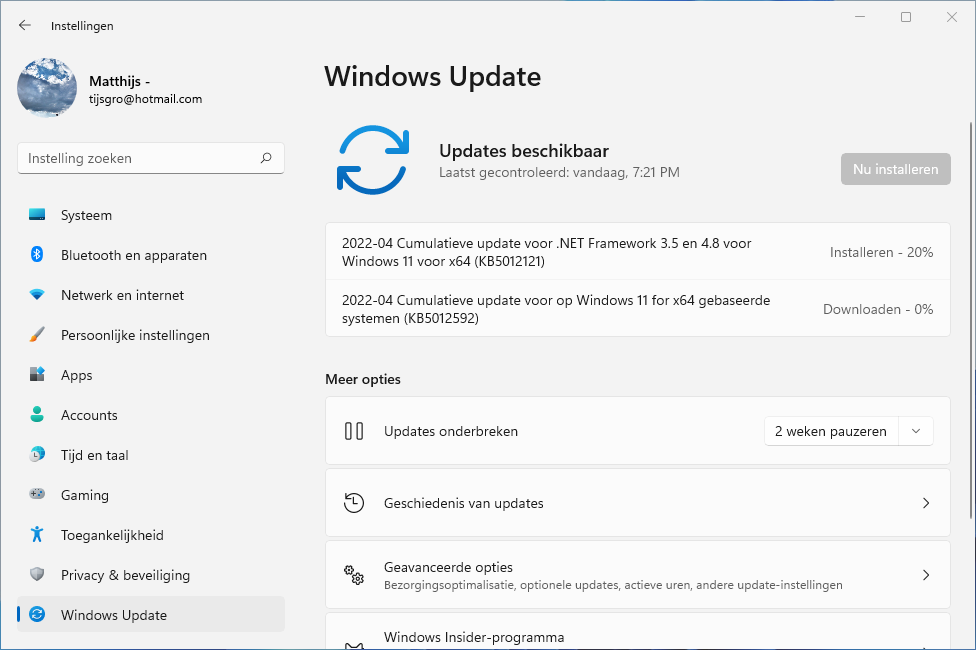Expand Geschiedenis van updates chevron

[926, 503]
